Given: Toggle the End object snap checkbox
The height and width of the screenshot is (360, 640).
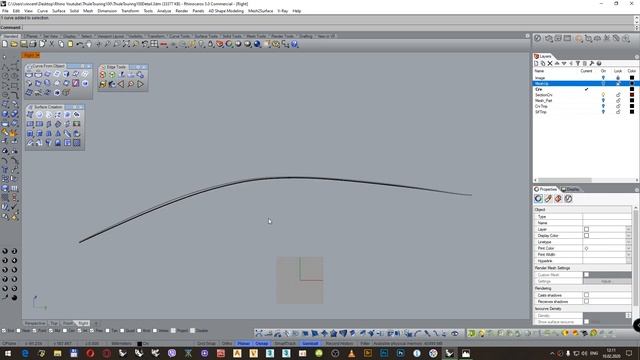Looking at the screenshot, I should point(4,331).
